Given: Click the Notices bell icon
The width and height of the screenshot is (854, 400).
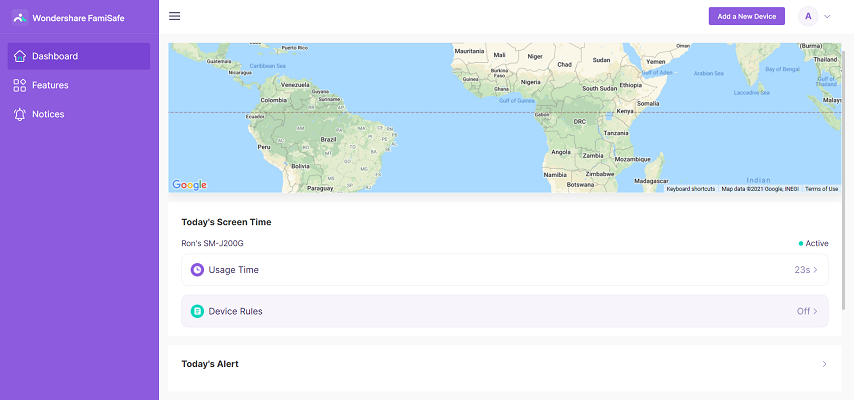Looking at the screenshot, I should click(x=20, y=114).
